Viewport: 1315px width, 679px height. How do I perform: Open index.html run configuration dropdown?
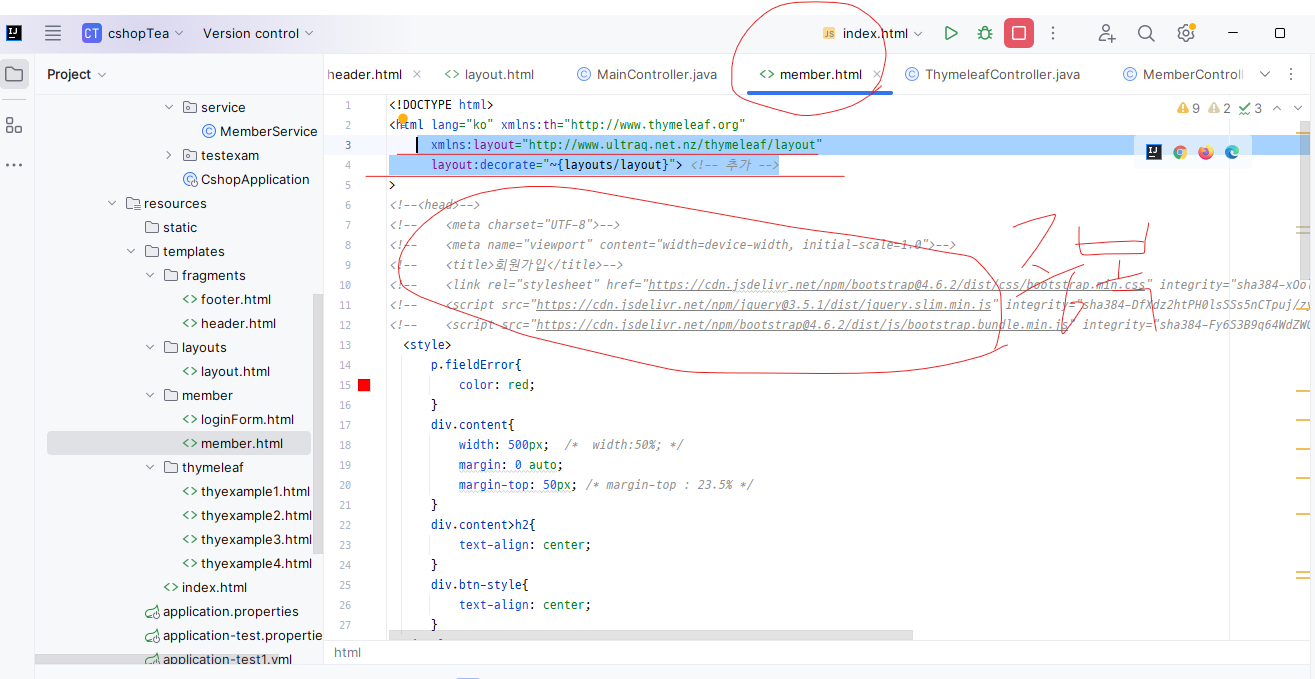point(872,33)
